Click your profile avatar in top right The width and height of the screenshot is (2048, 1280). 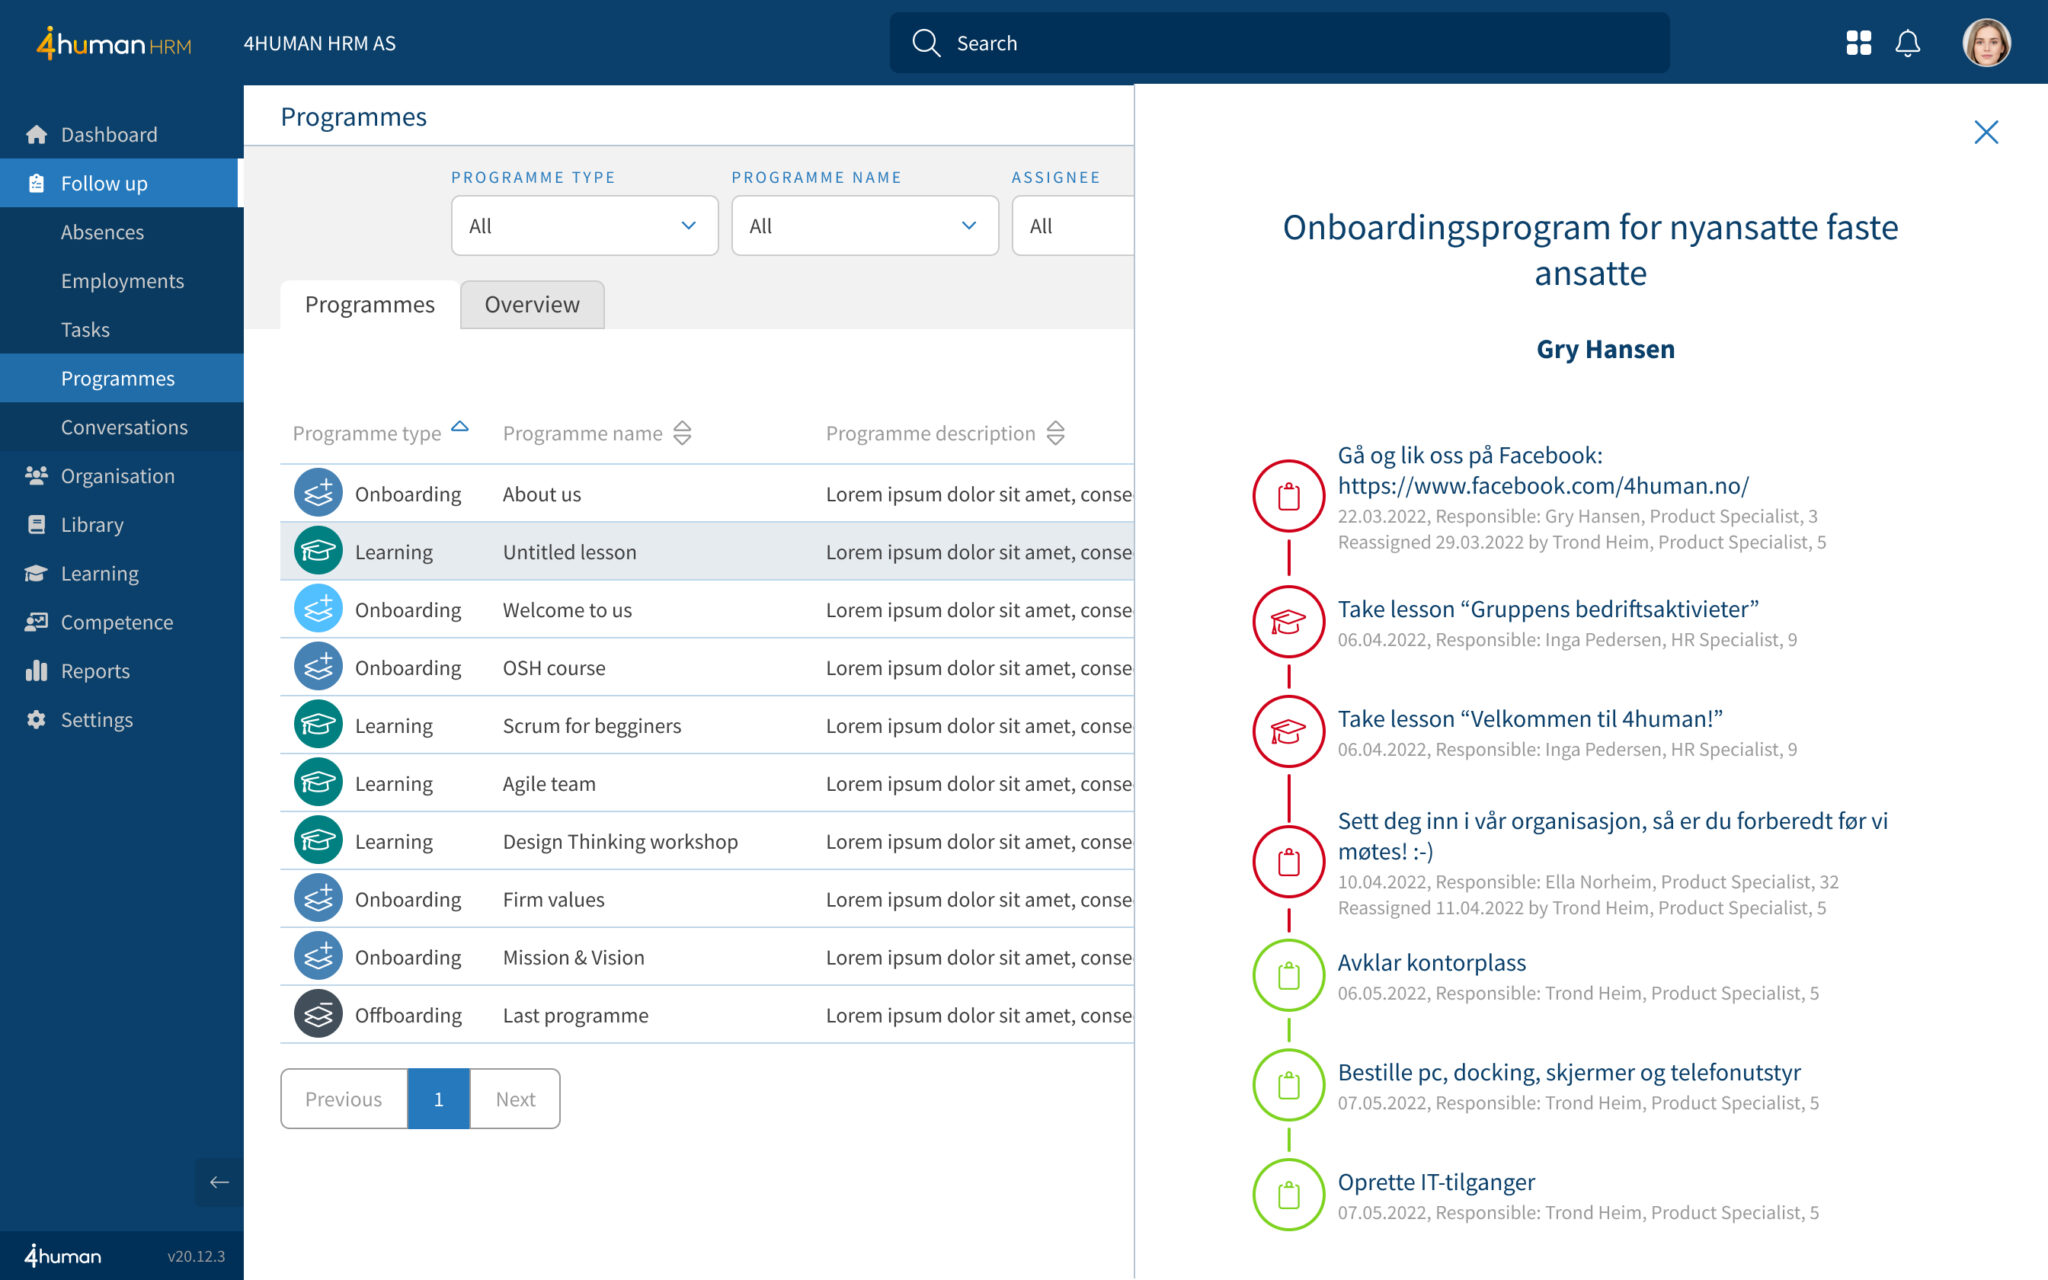(x=1988, y=42)
